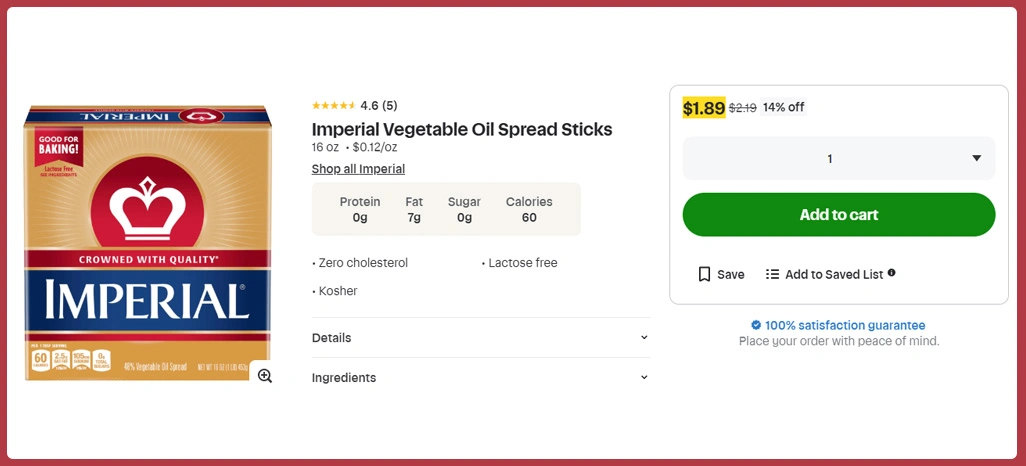The height and width of the screenshot is (466, 1026).
Task: Open the Shop all Imperial link
Action: coord(358,169)
